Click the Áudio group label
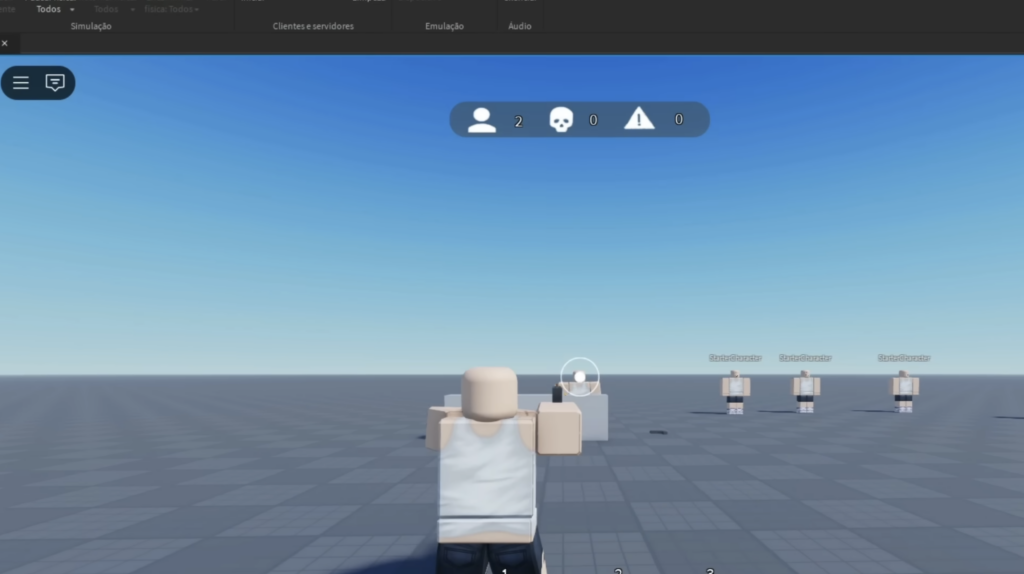1024x574 pixels. coord(520,26)
